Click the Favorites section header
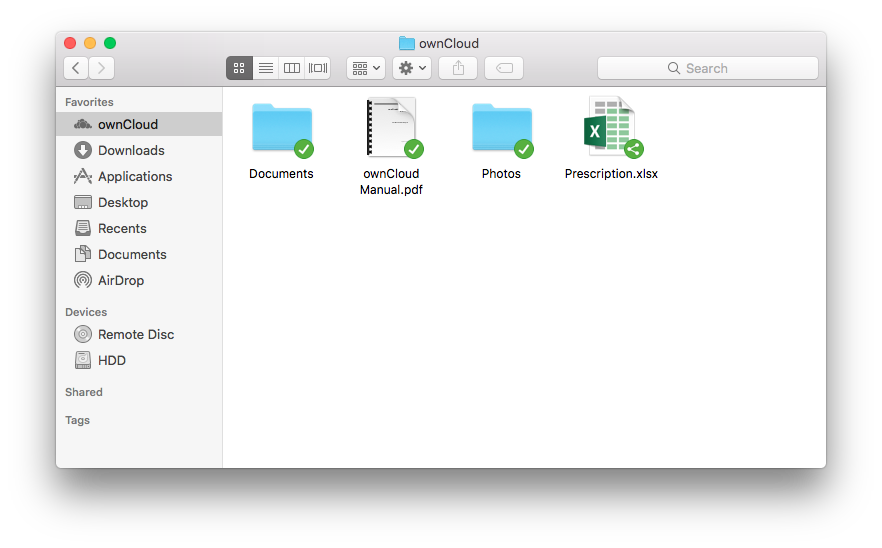This screenshot has height=548, width=882. 89,102
